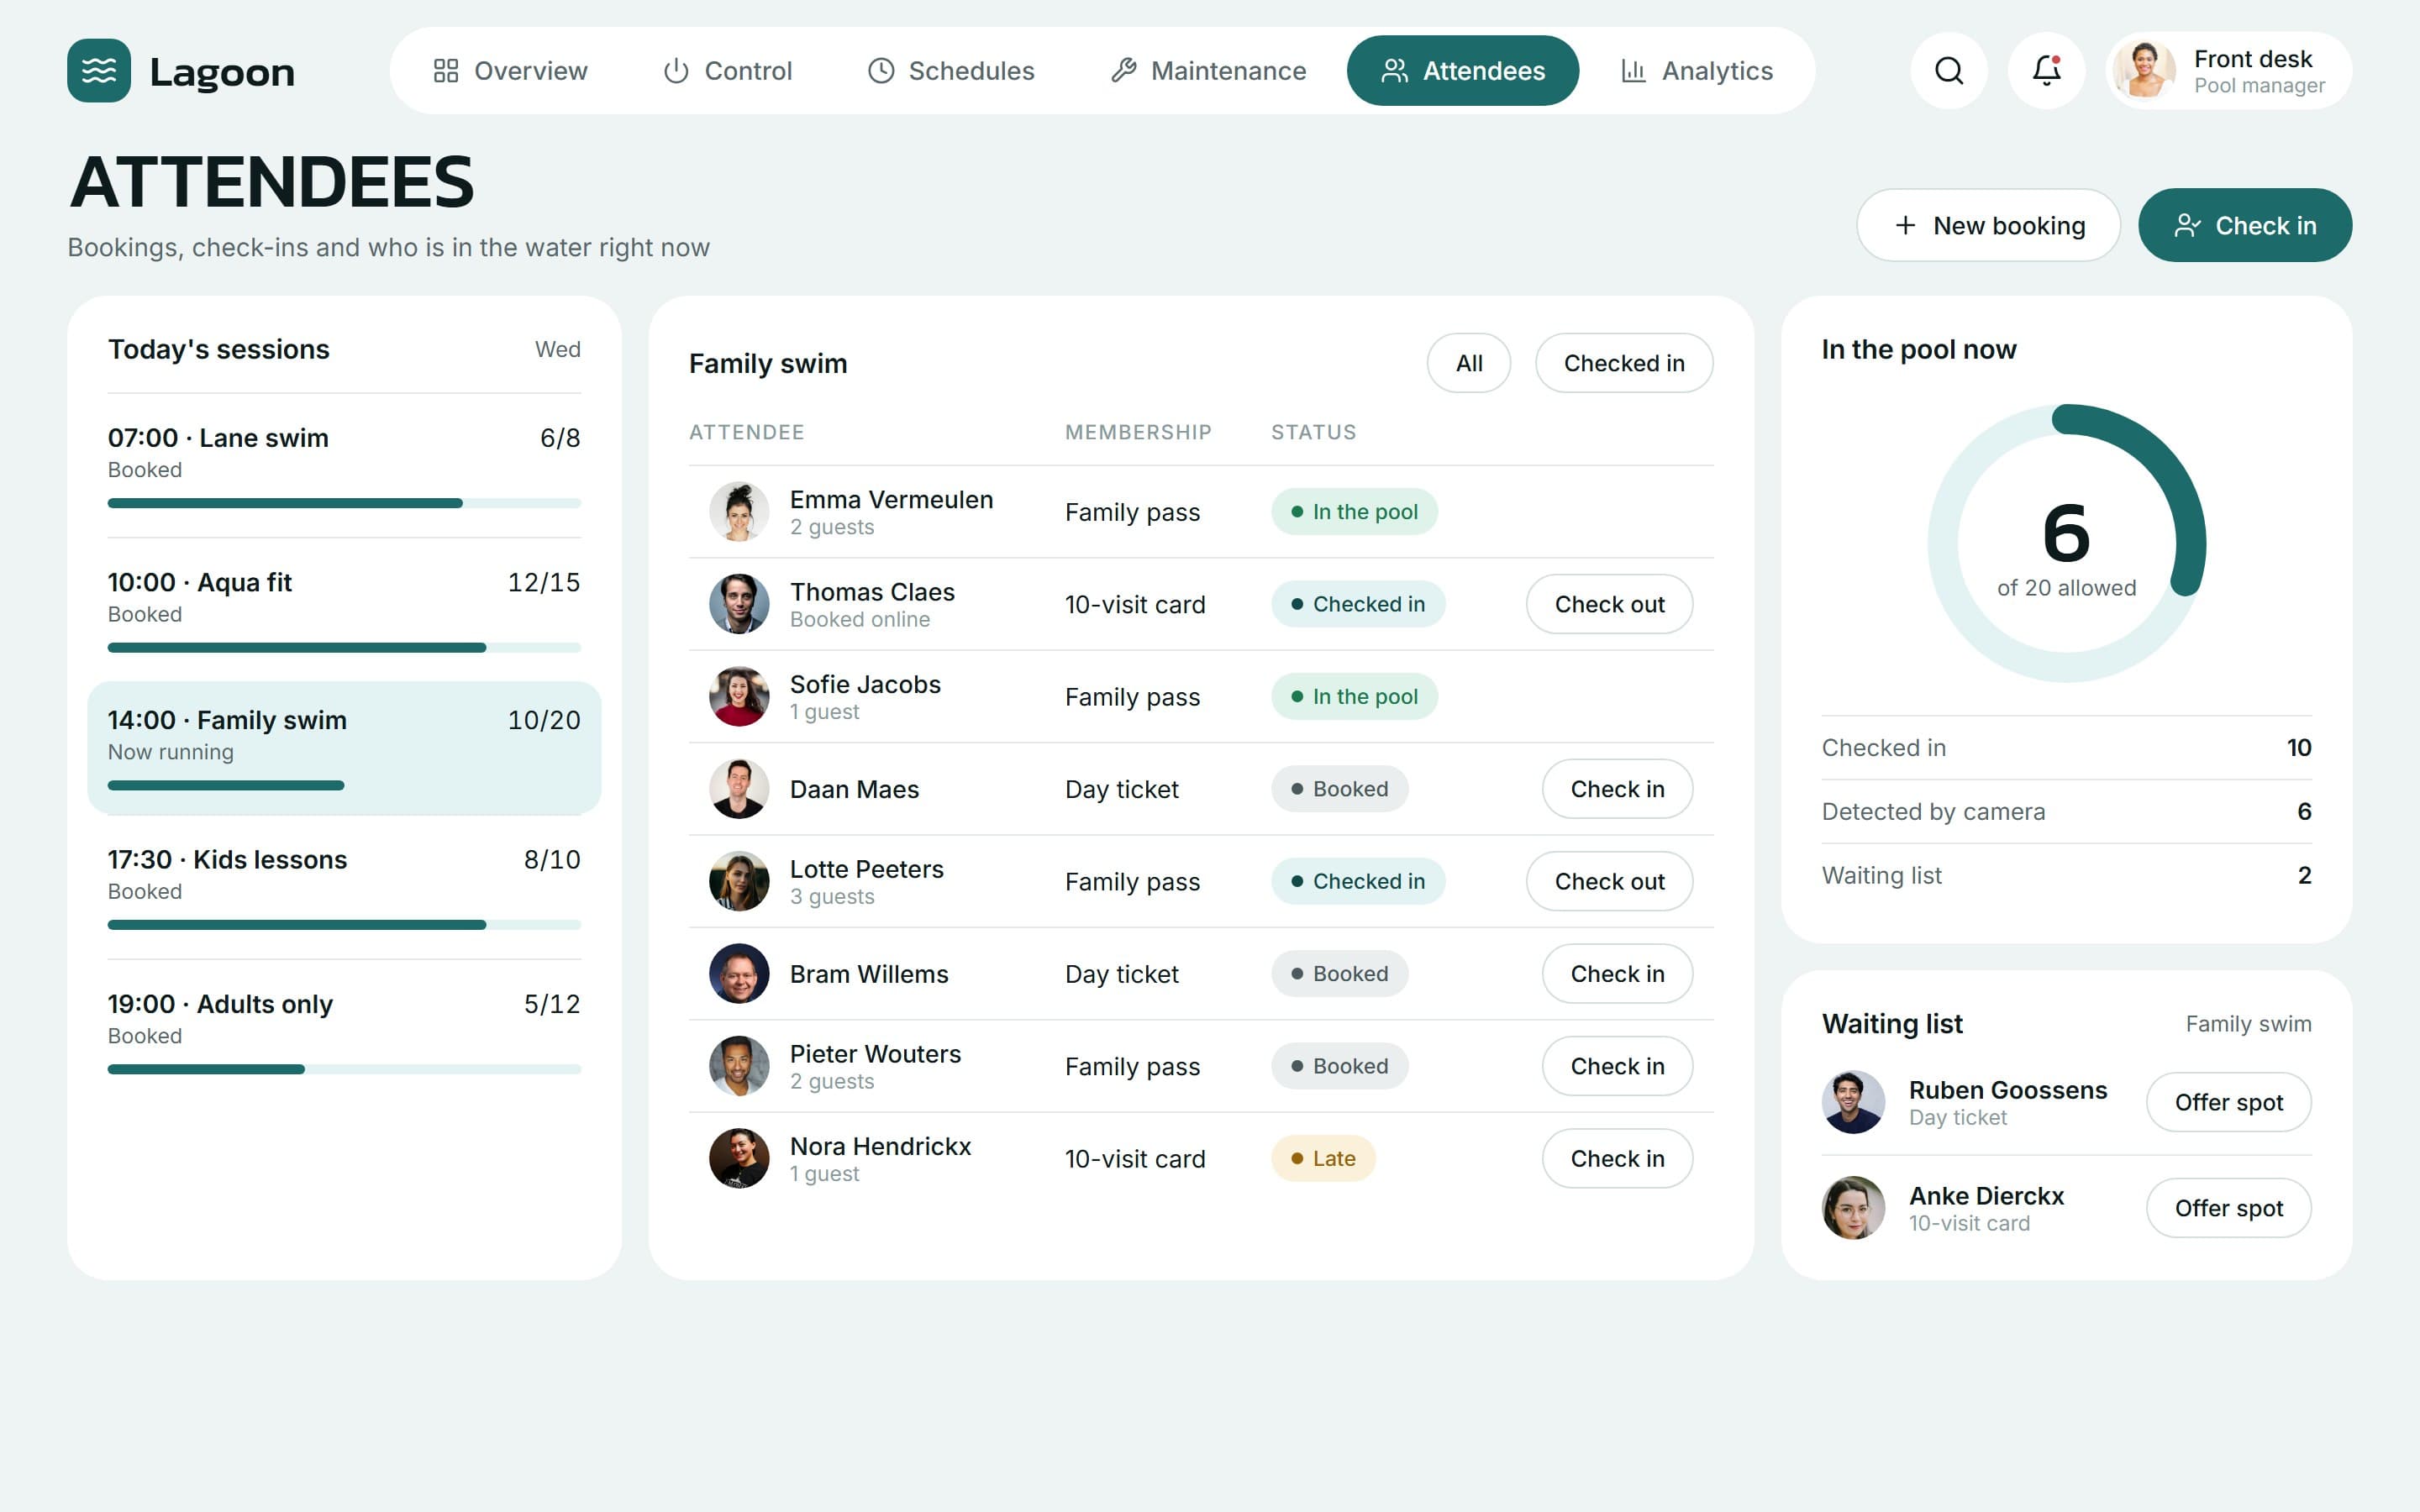
Task: Open the notifications bell icon
Action: [x=2047, y=70]
